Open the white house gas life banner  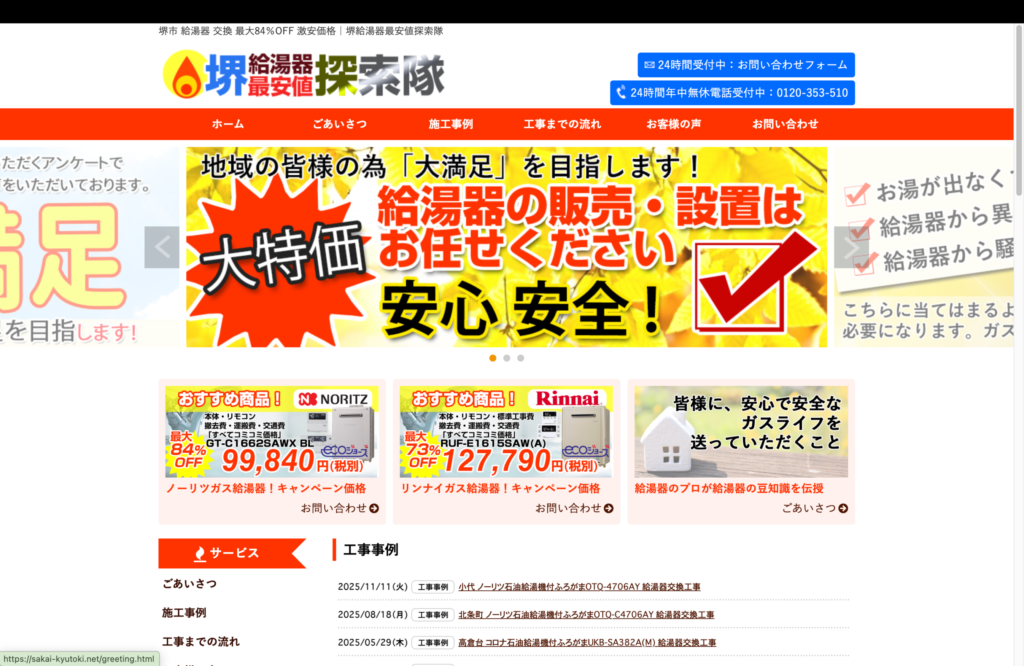pos(741,432)
